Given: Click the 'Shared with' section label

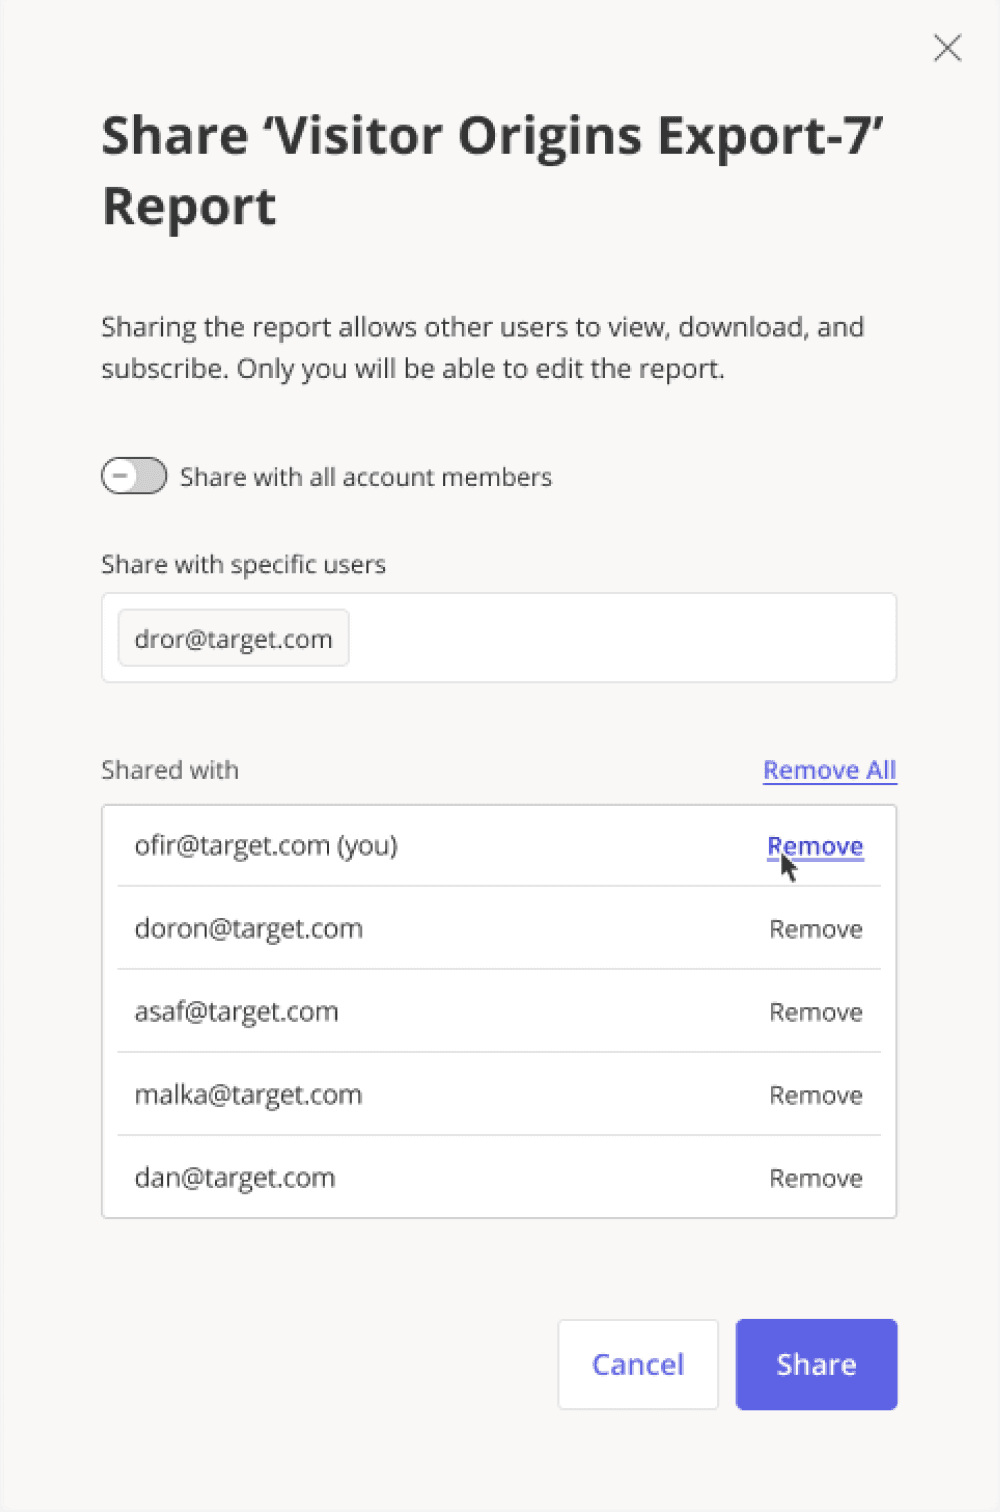Looking at the screenshot, I should [169, 770].
